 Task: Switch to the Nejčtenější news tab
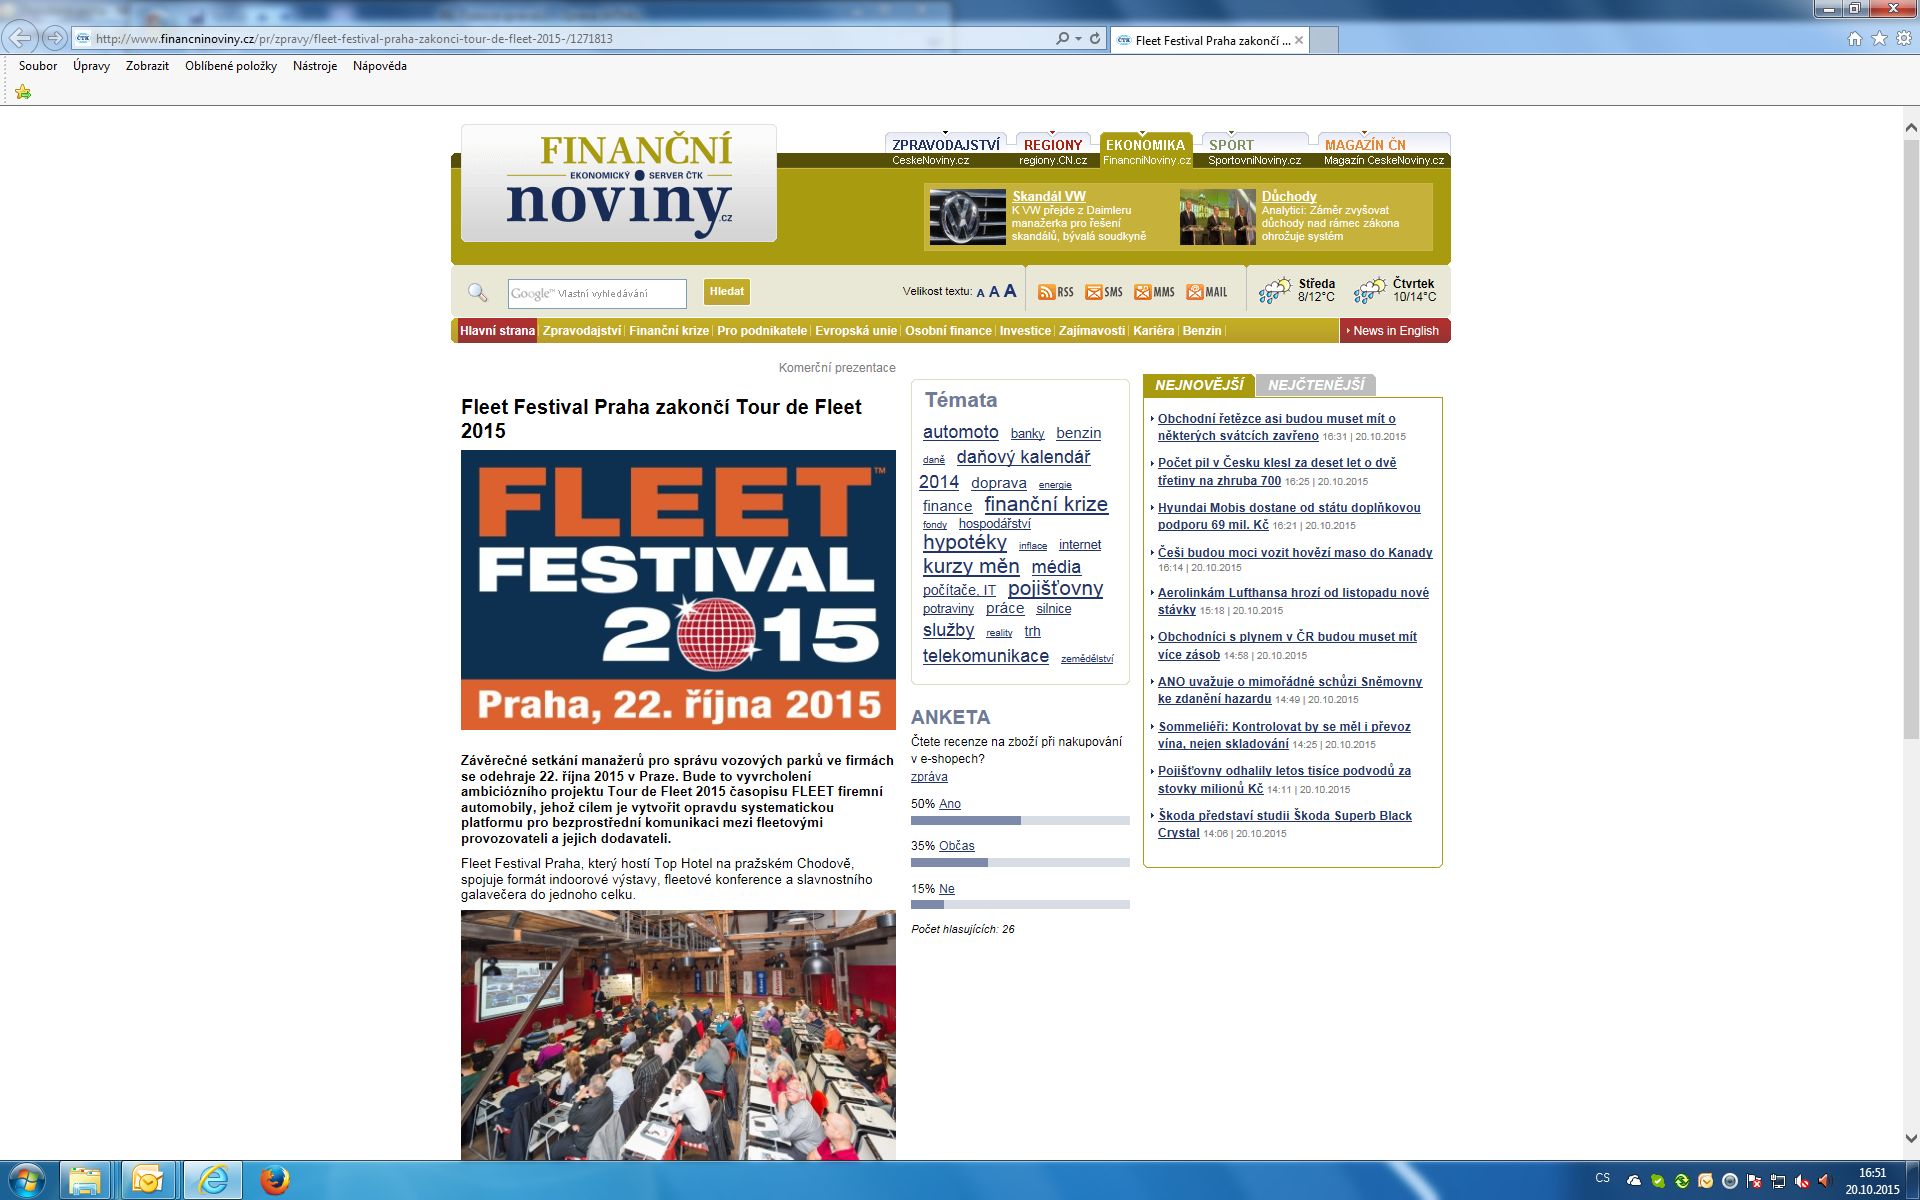click(x=1316, y=385)
